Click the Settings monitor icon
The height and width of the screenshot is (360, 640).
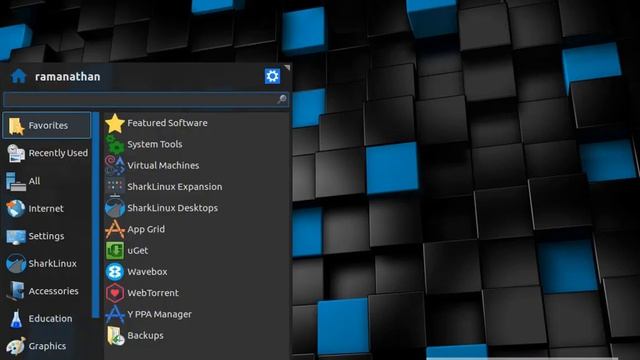pos(16,236)
